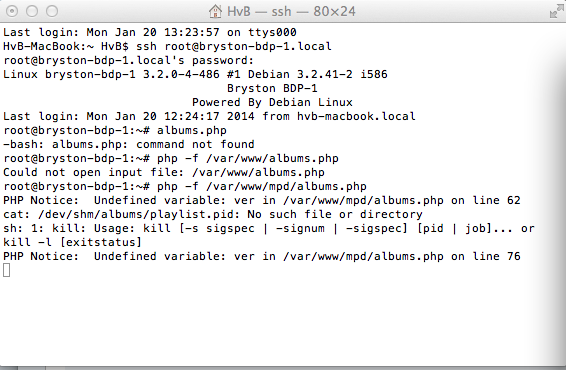Image resolution: width=566 pixels, height=370 pixels.
Task: Minimize the terminal window using the middle button
Action: (32, 11)
